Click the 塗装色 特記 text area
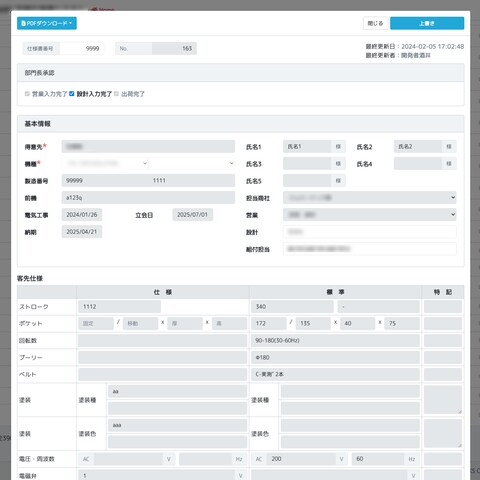This screenshot has height=480, width=480. tap(443, 434)
